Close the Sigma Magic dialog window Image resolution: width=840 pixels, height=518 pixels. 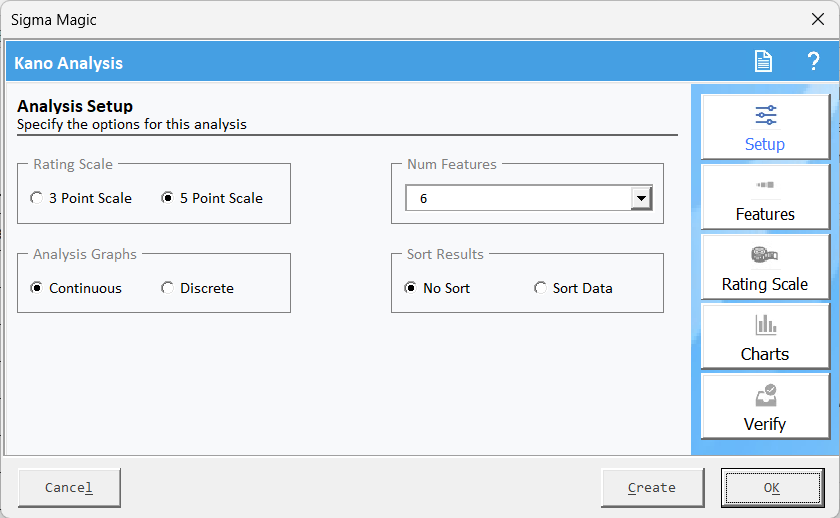pos(816,19)
